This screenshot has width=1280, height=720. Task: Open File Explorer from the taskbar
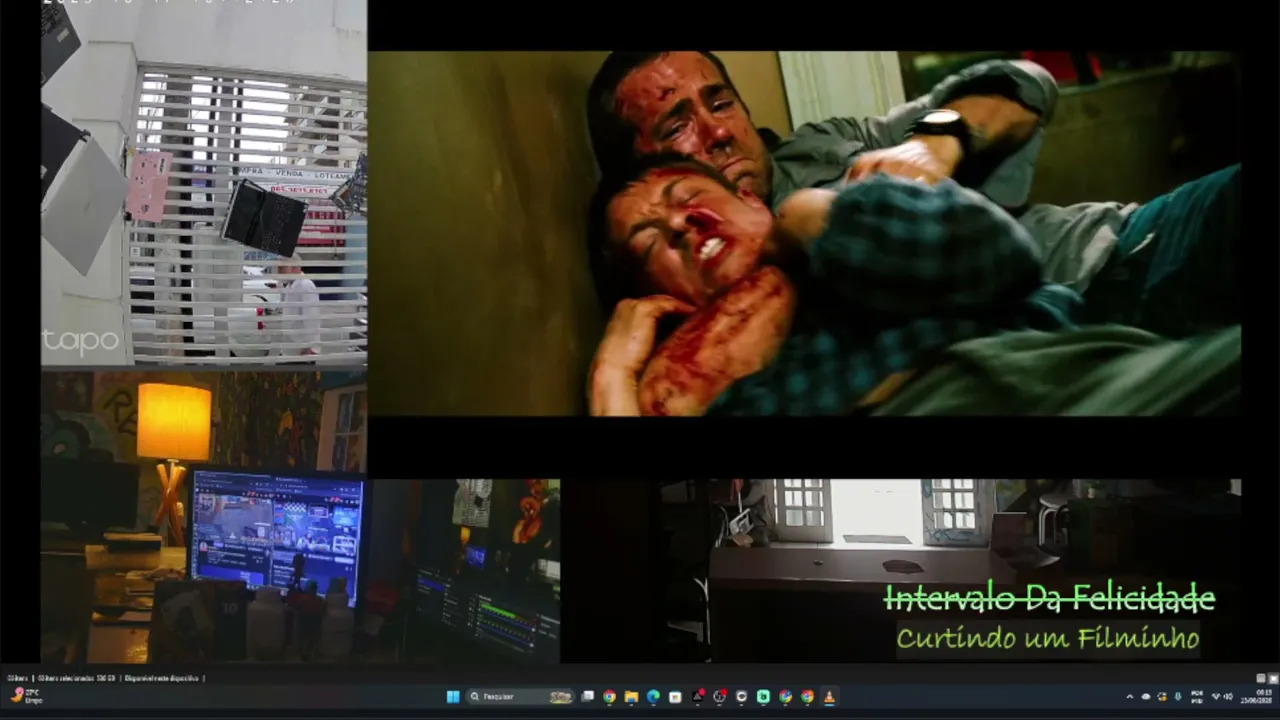click(631, 697)
